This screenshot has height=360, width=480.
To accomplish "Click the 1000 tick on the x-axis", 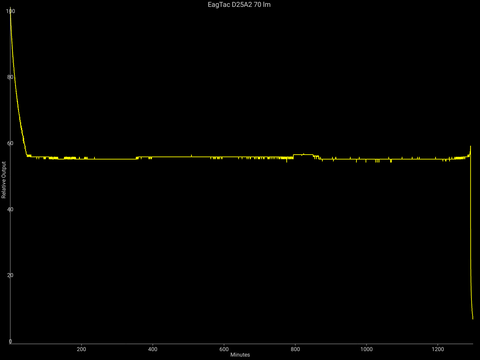I will click(x=366, y=349).
